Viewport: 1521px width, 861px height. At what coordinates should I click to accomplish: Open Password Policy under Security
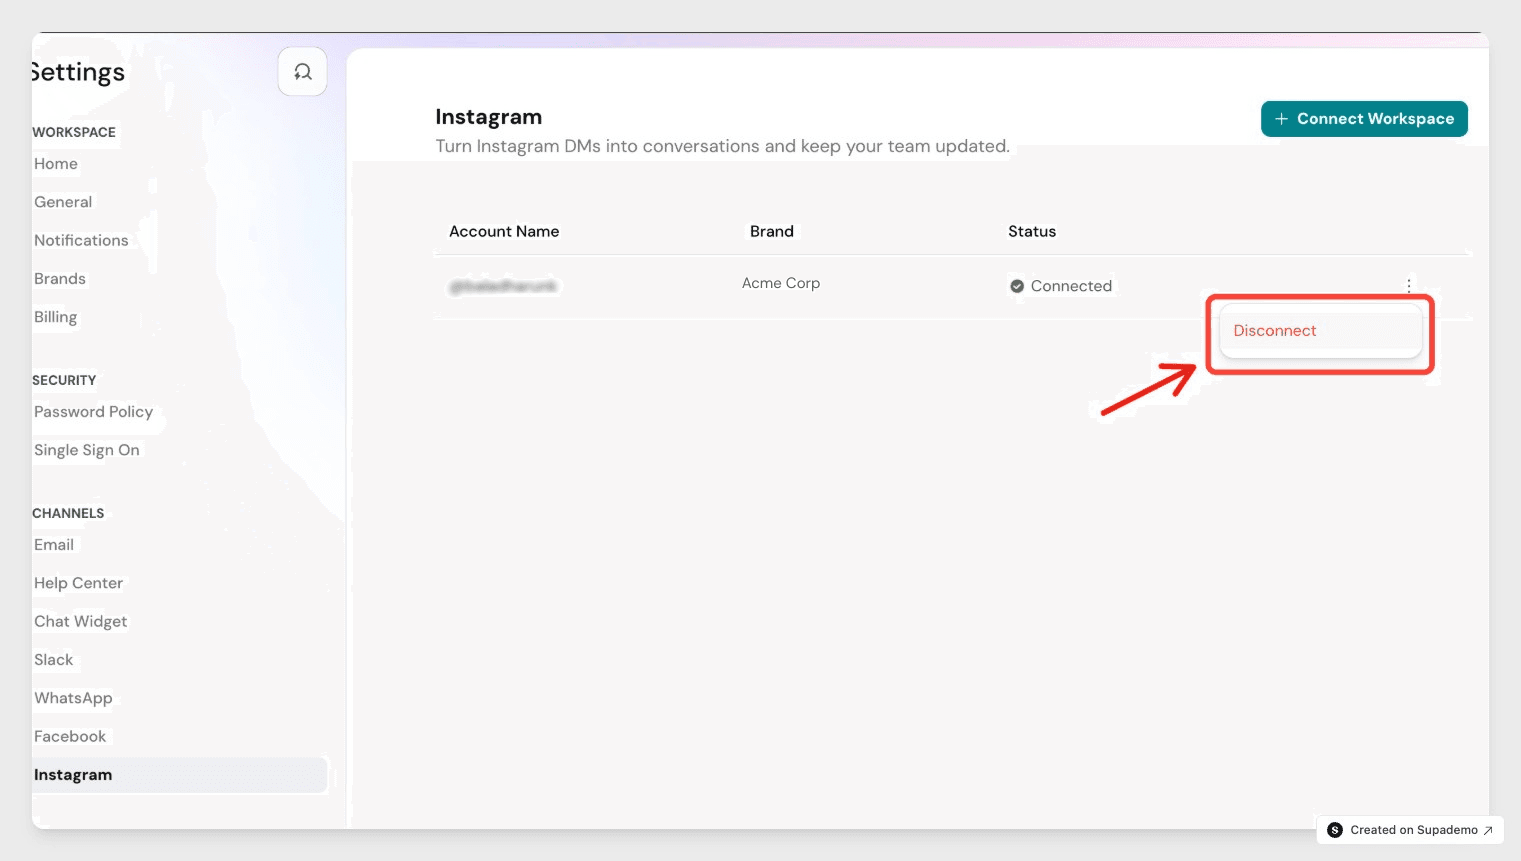coord(93,412)
